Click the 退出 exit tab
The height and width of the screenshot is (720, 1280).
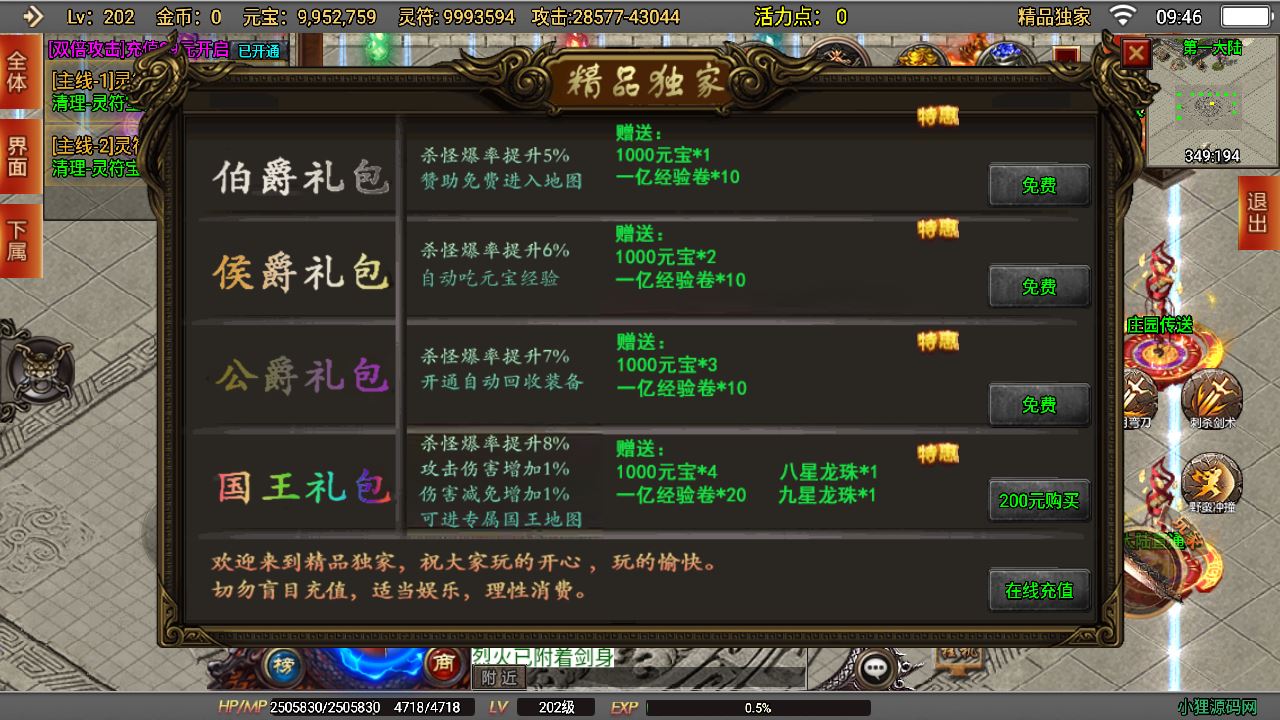pyautogui.click(x=1259, y=213)
